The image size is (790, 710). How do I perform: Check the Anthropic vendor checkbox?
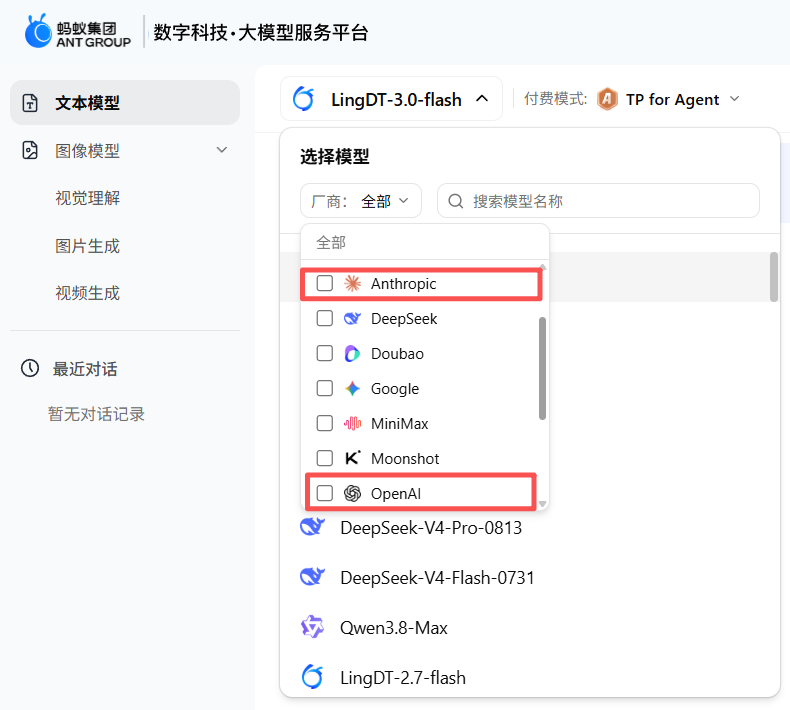click(x=324, y=283)
